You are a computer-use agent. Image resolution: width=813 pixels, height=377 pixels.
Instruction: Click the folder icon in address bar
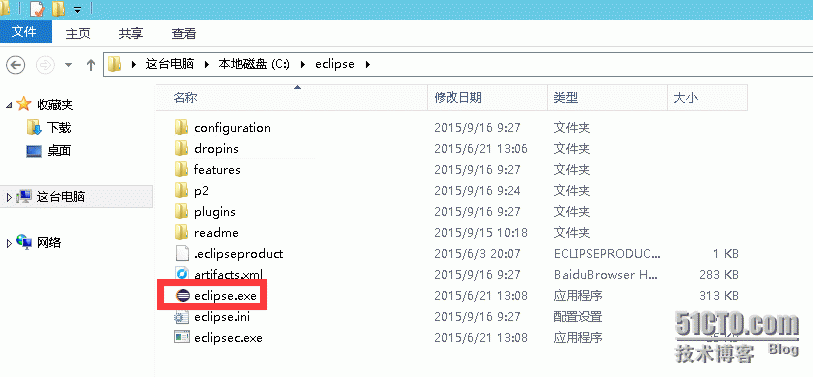click(114, 64)
